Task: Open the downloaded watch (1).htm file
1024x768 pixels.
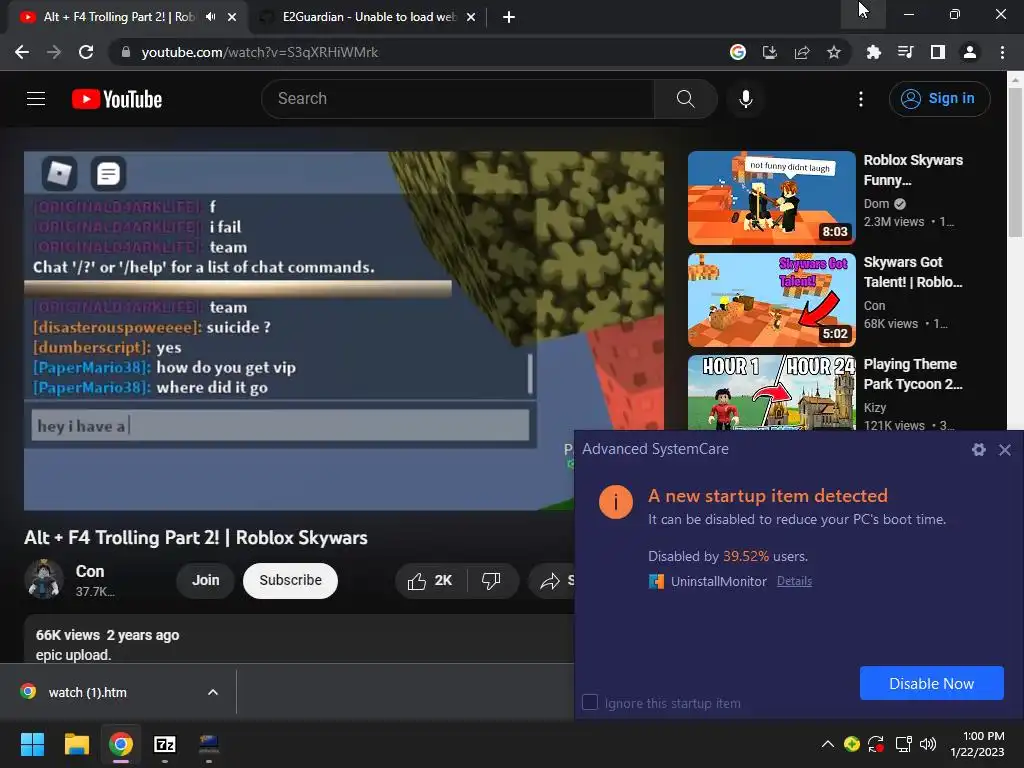Action: coord(88,692)
